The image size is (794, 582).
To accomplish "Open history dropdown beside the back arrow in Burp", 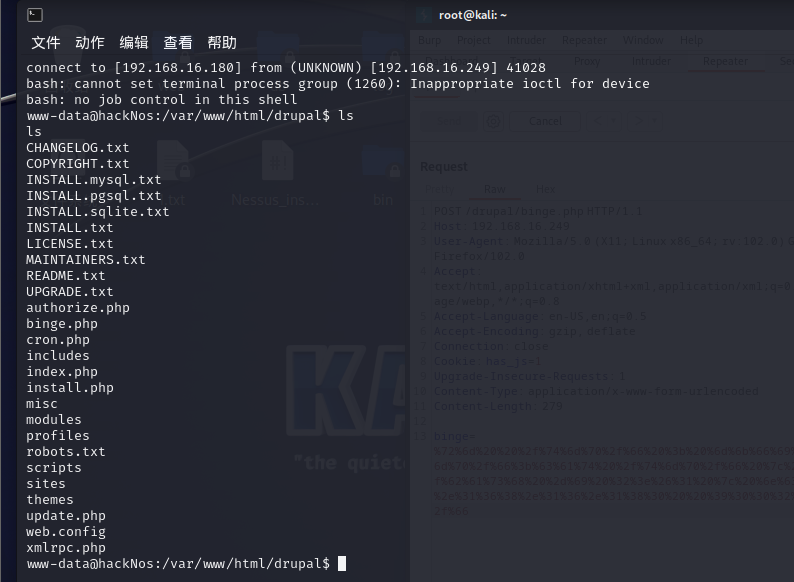I will (613, 122).
